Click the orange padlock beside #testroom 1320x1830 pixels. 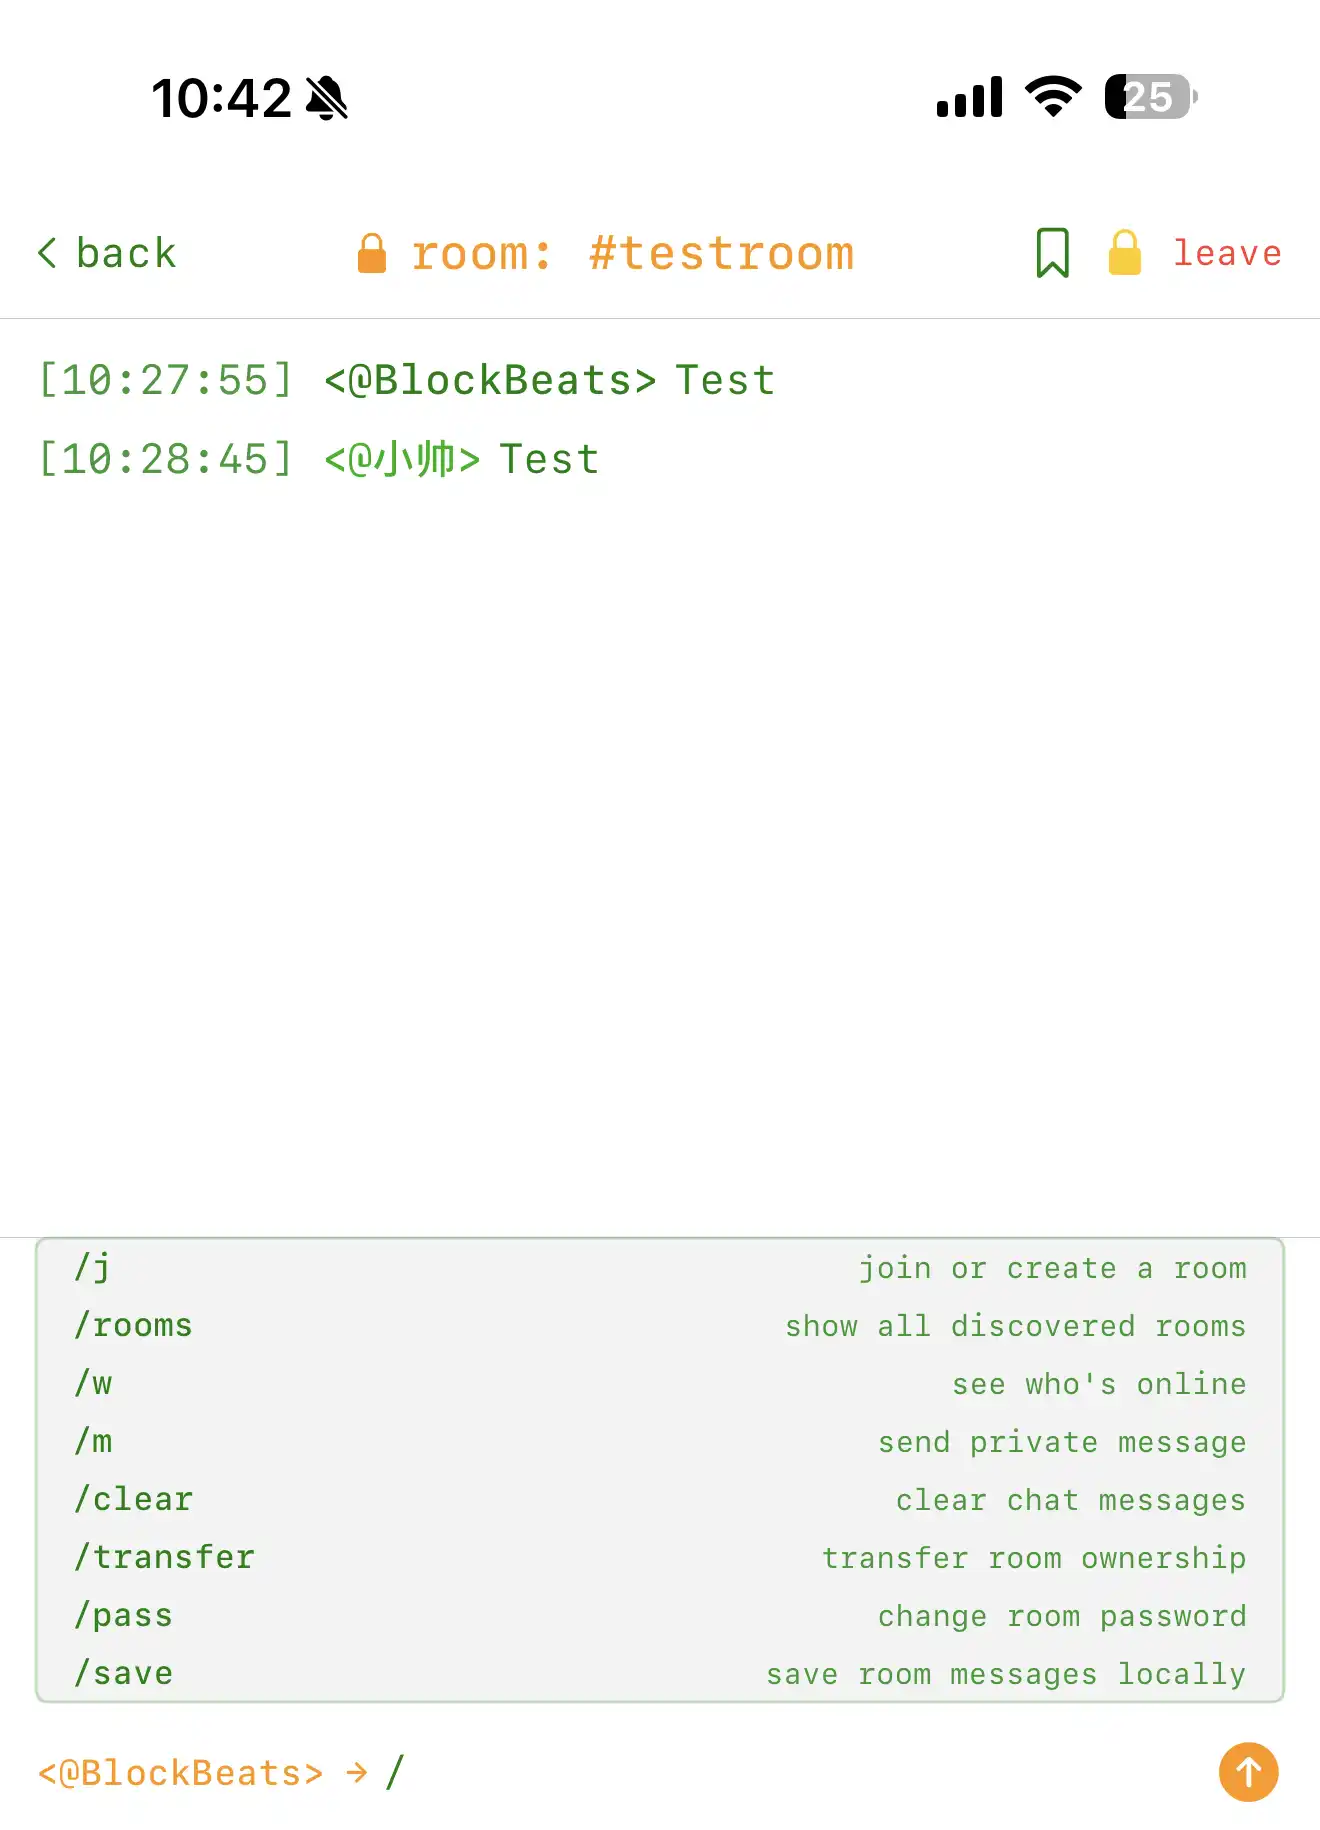373,252
